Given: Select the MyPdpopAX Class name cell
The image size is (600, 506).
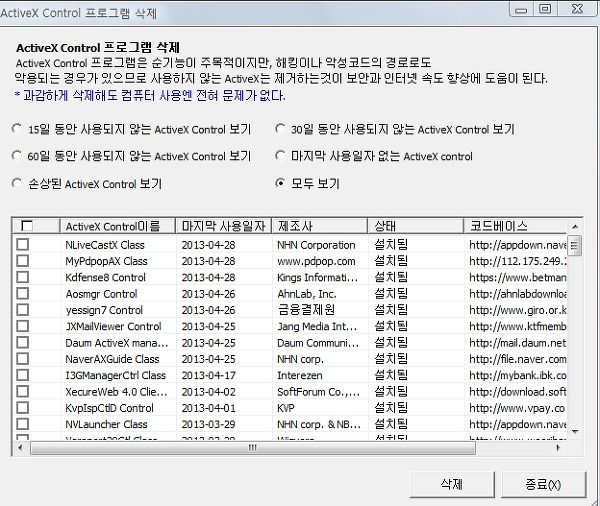Looking at the screenshot, I should 106,261.
